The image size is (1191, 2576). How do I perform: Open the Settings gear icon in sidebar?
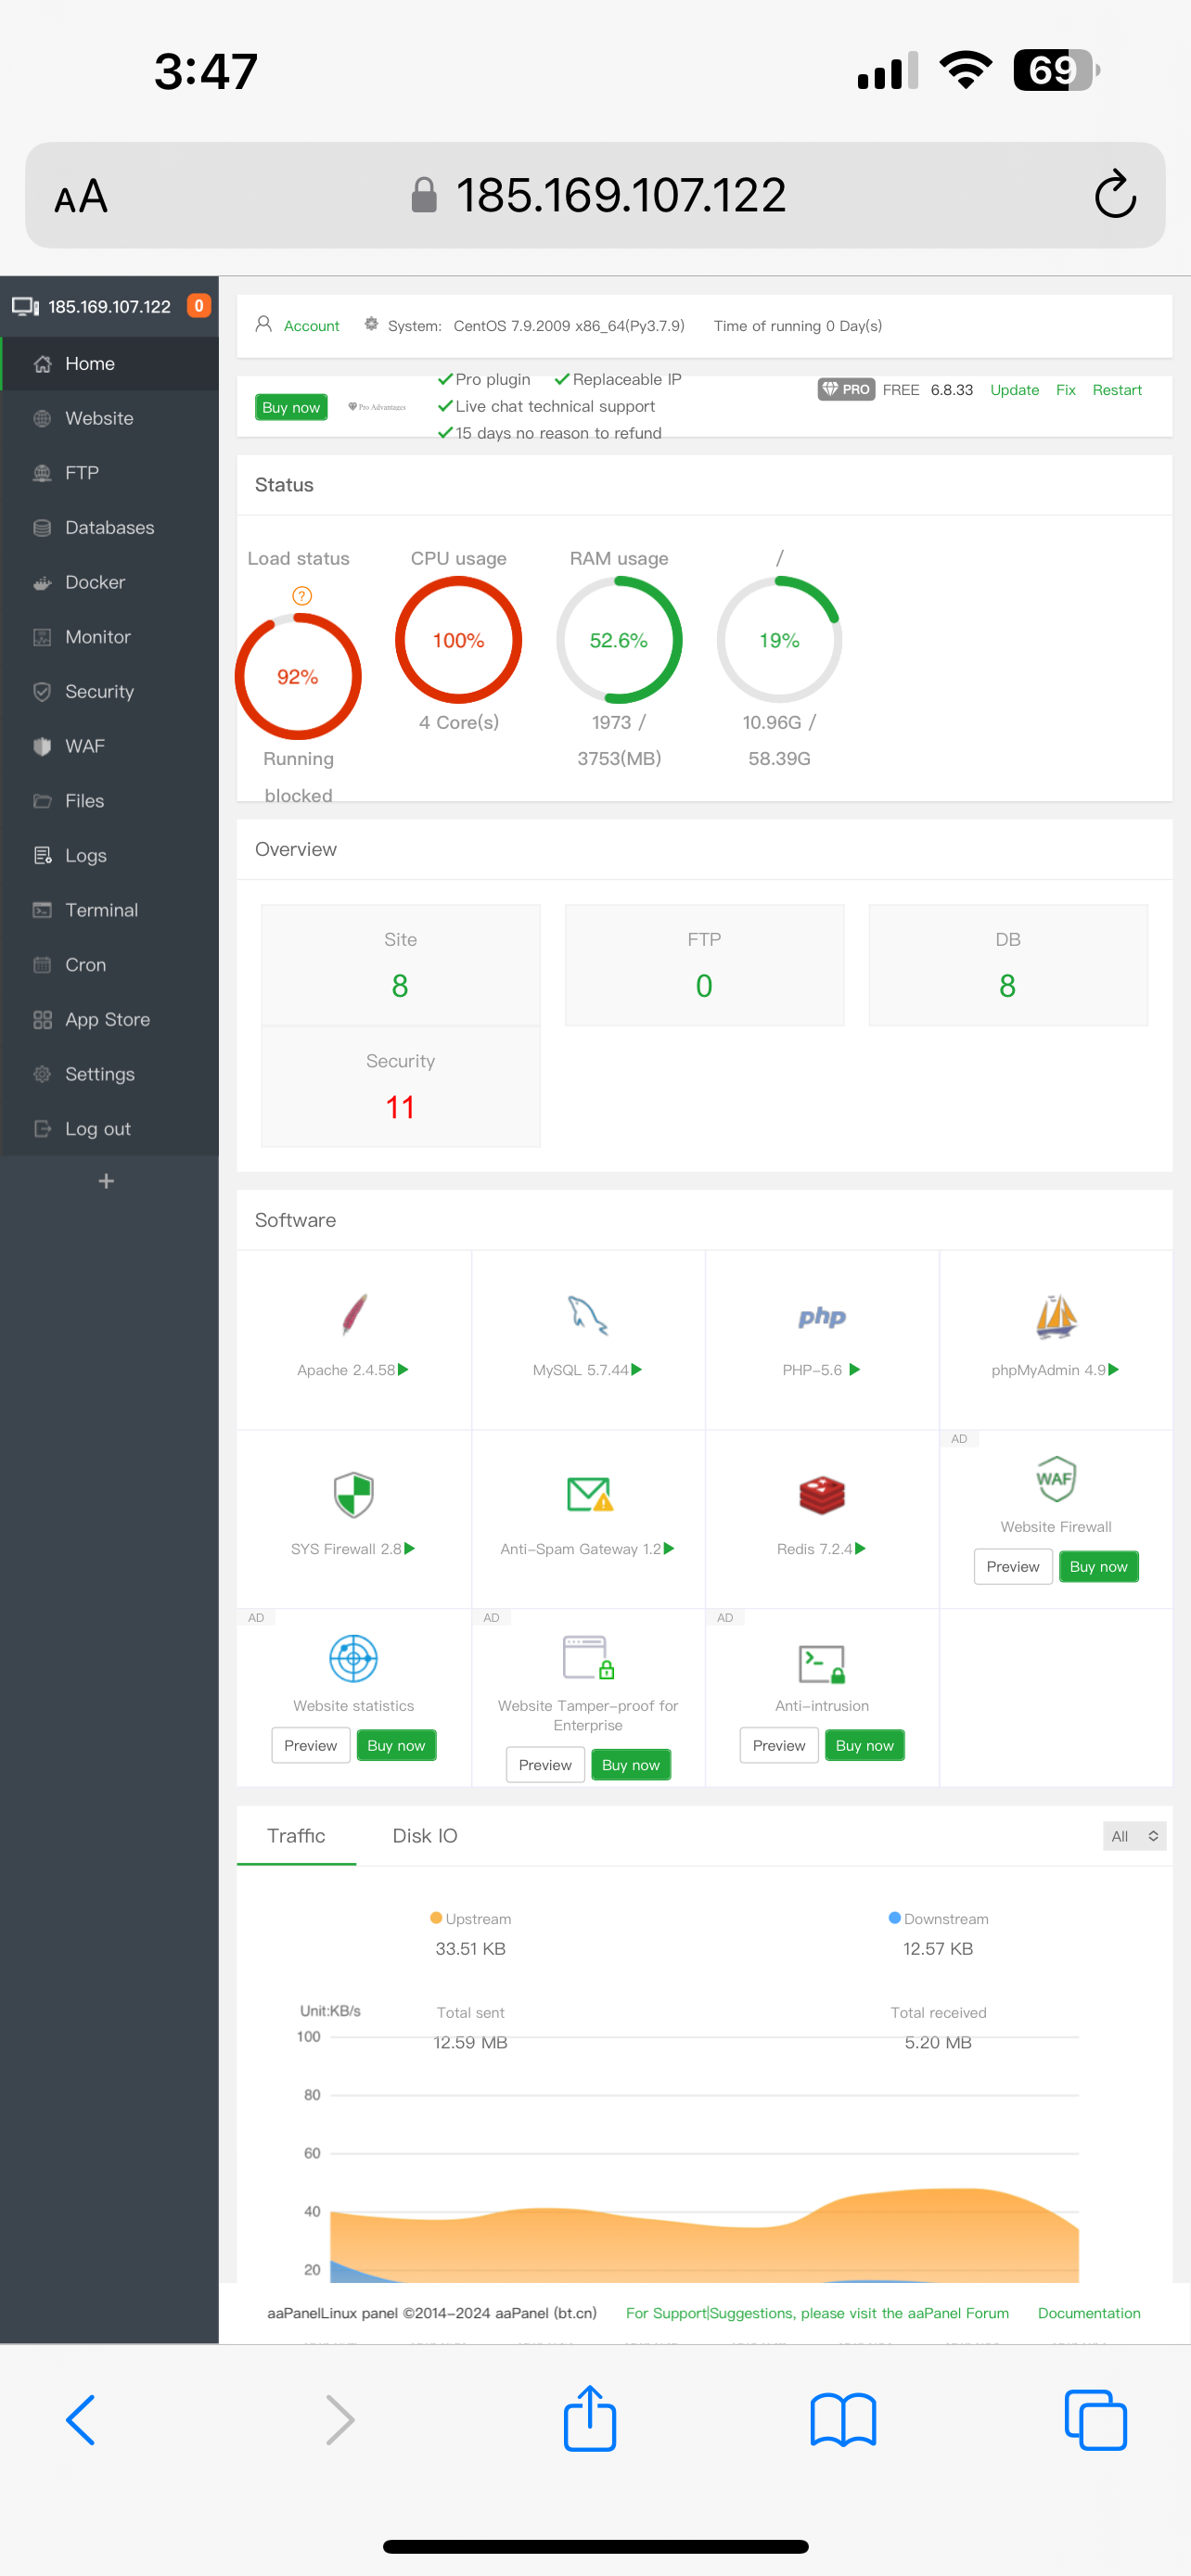[x=42, y=1074]
